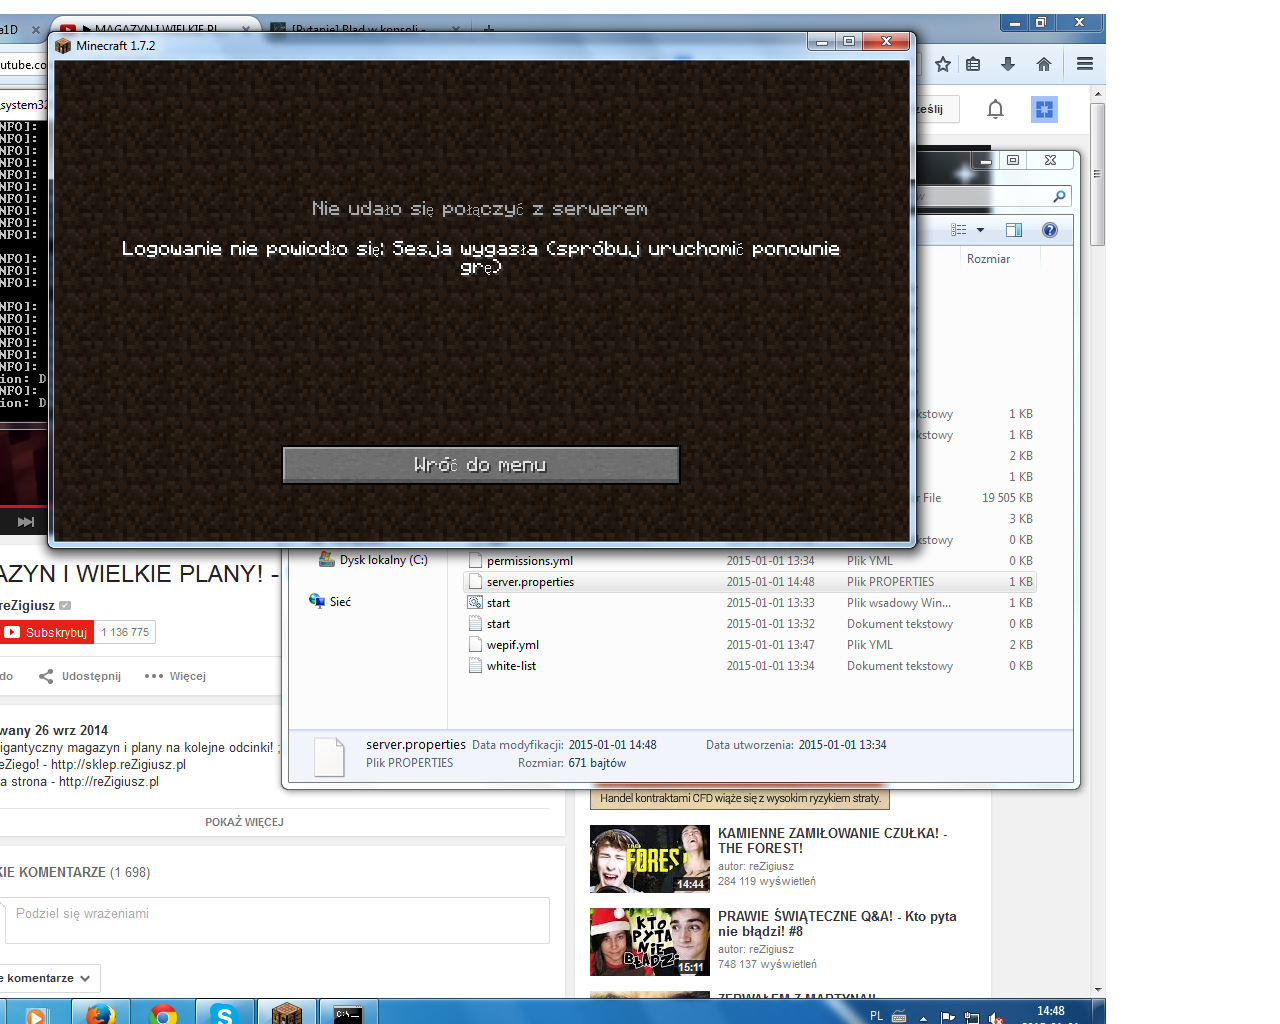The image size is (1280, 1024).
Task: Click the "Wróć do menu" button in Minecraft
Action: (481, 465)
